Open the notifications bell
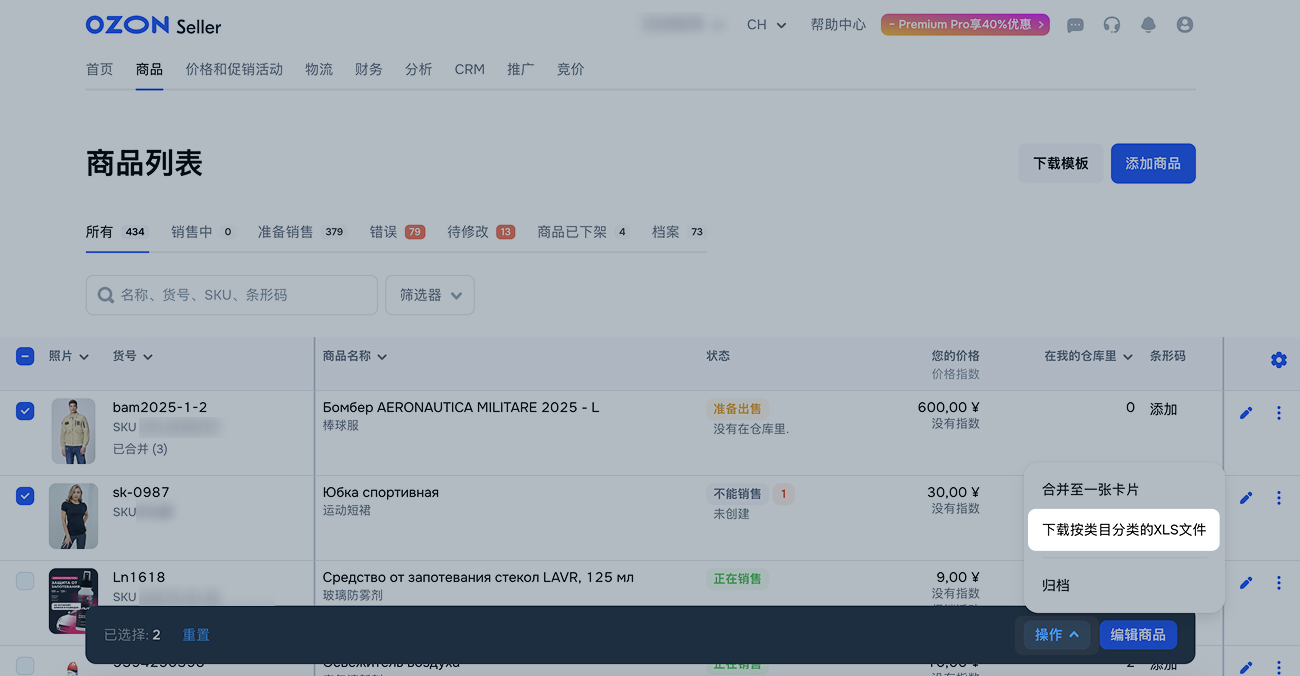1300x676 pixels. (1148, 25)
